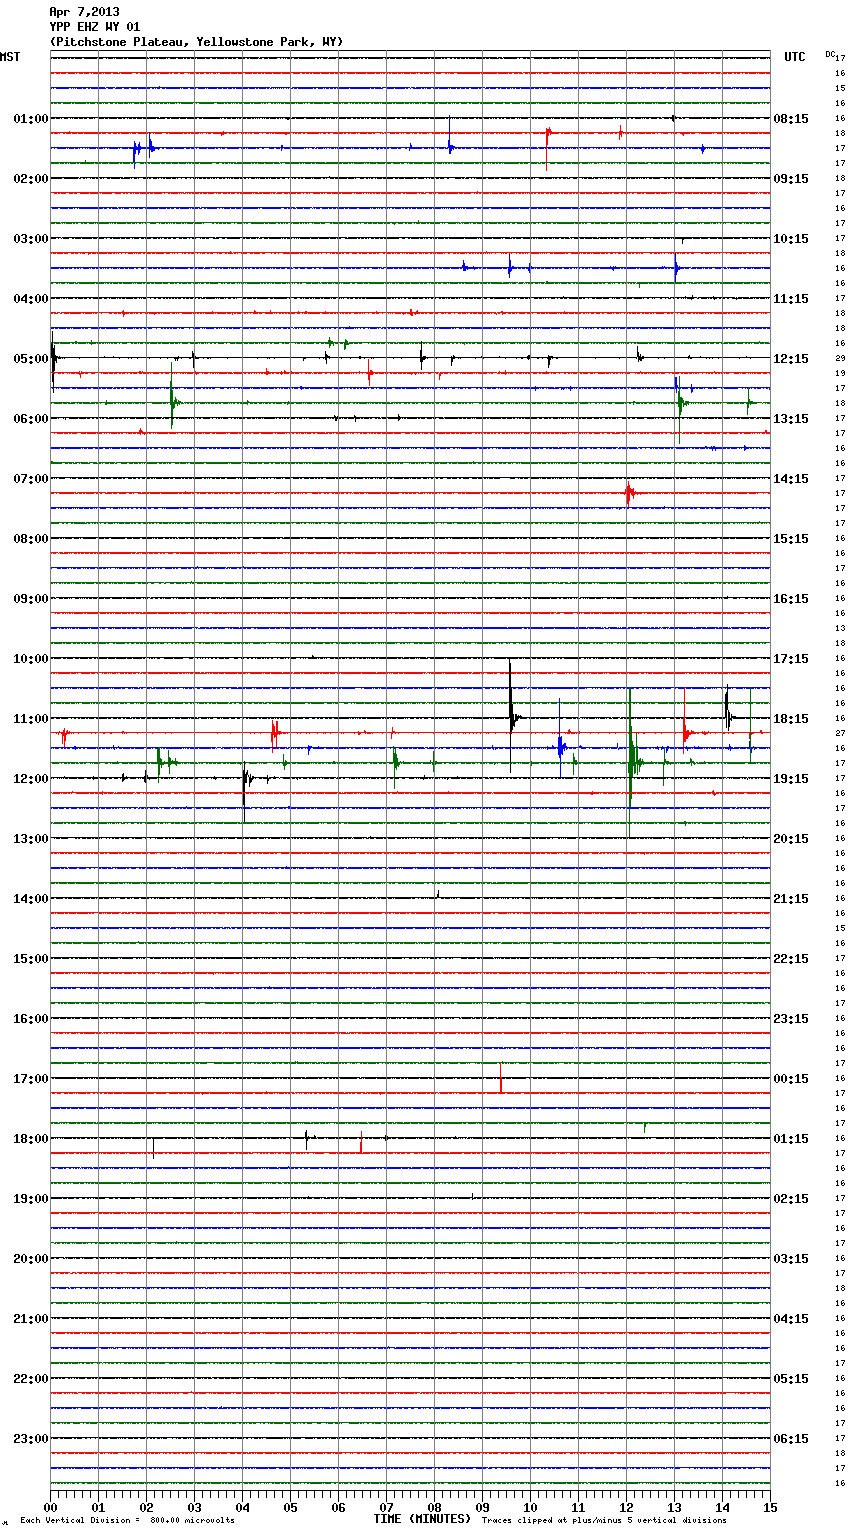Select the 21:00 MST row label

[31, 1319]
